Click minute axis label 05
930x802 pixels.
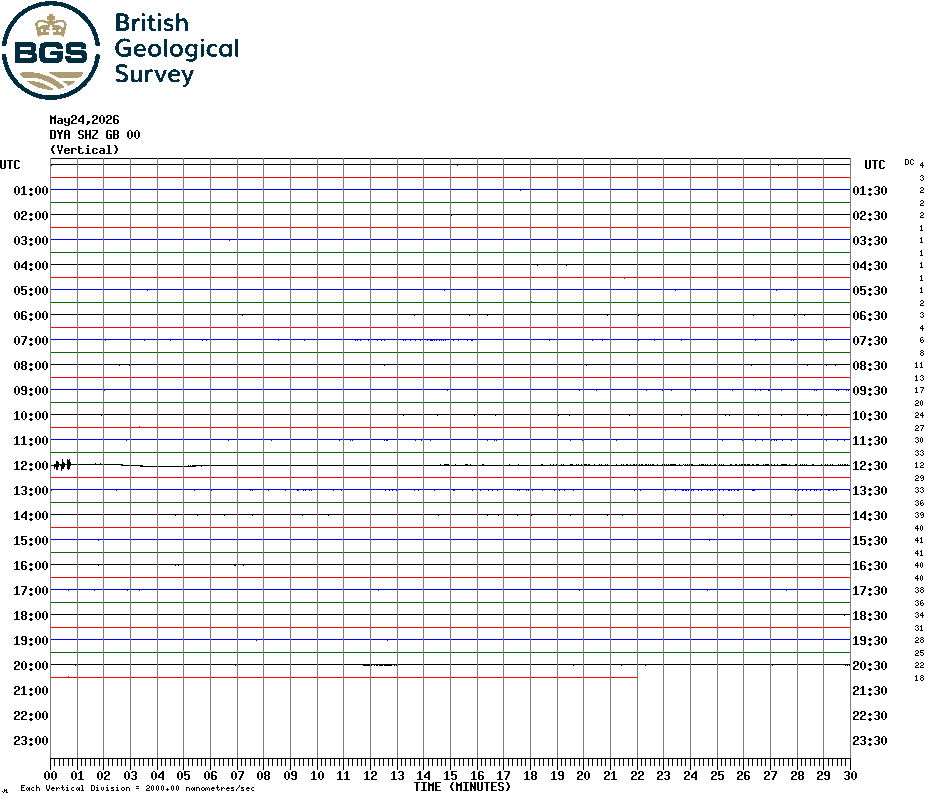(x=184, y=775)
